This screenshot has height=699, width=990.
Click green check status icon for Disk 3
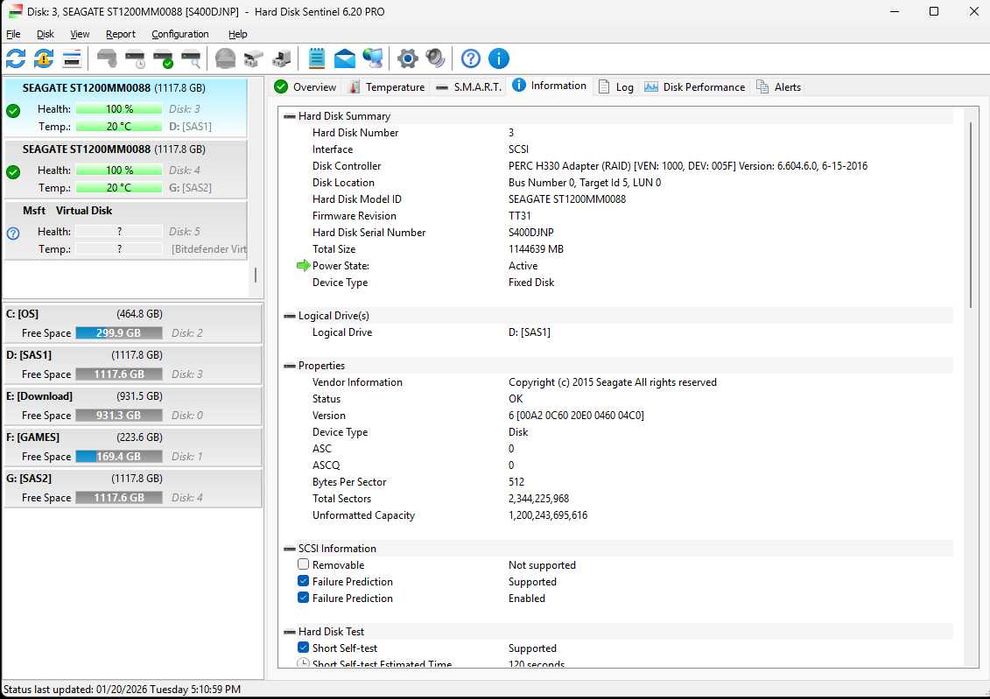click(x=13, y=111)
